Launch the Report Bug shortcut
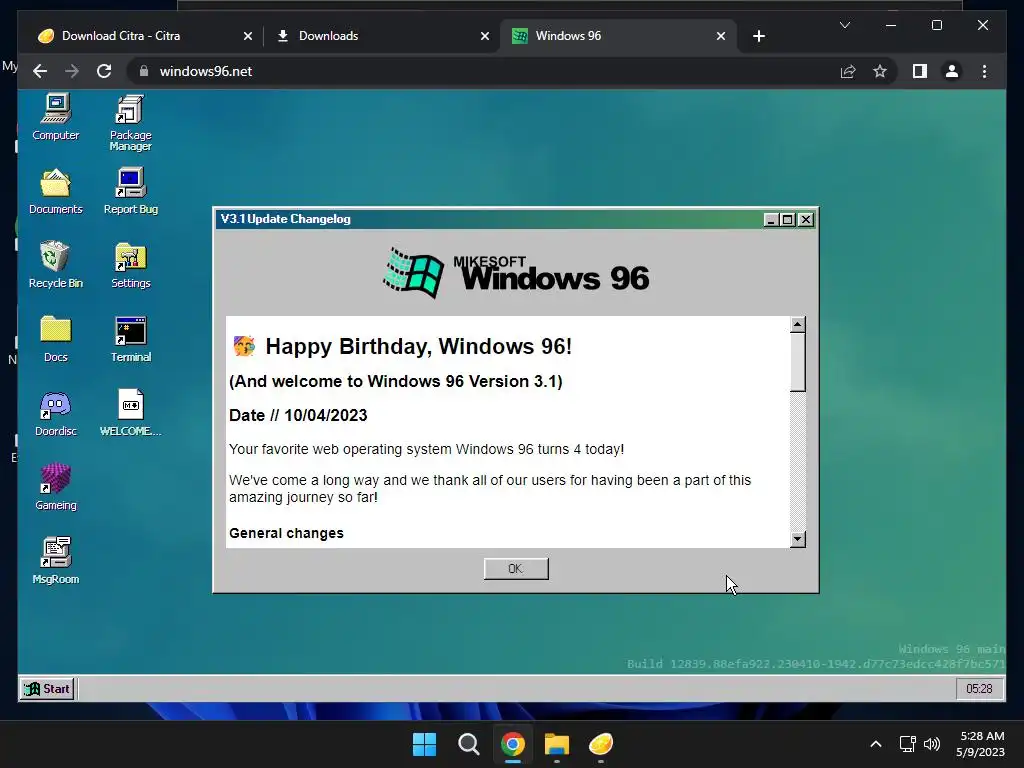 click(131, 191)
